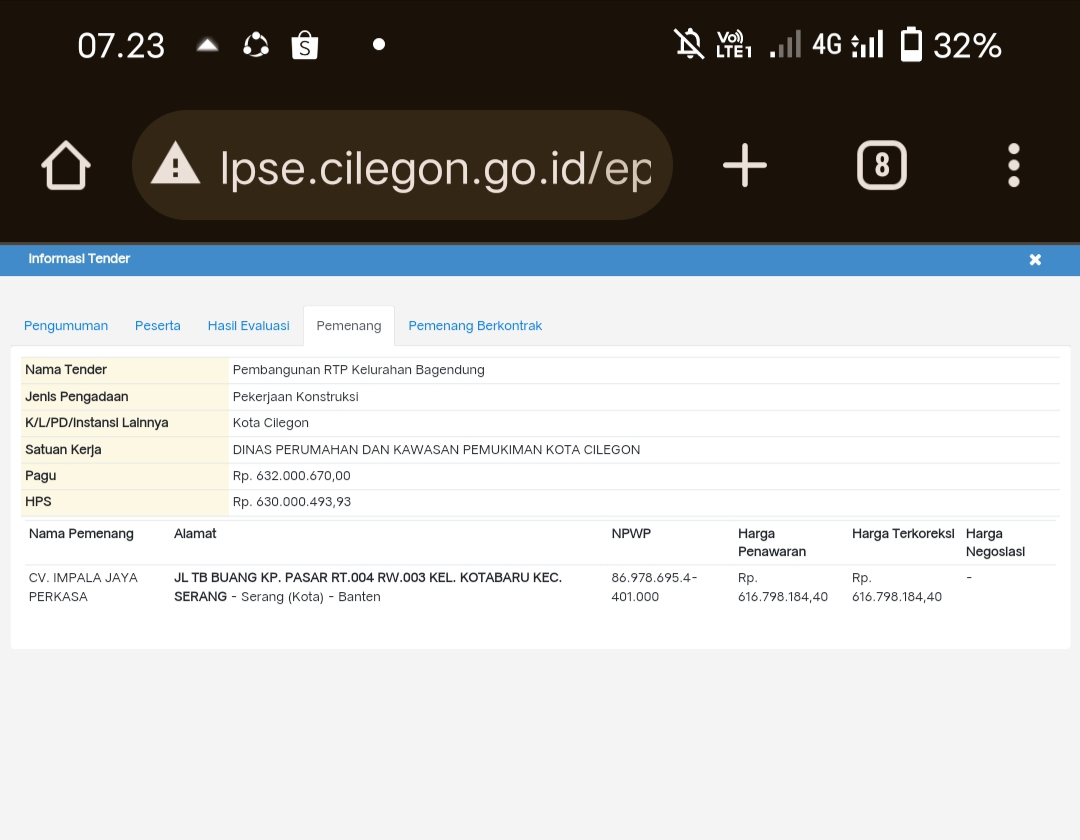Click HPS value Rp. 630.000.493,93

point(292,502)
